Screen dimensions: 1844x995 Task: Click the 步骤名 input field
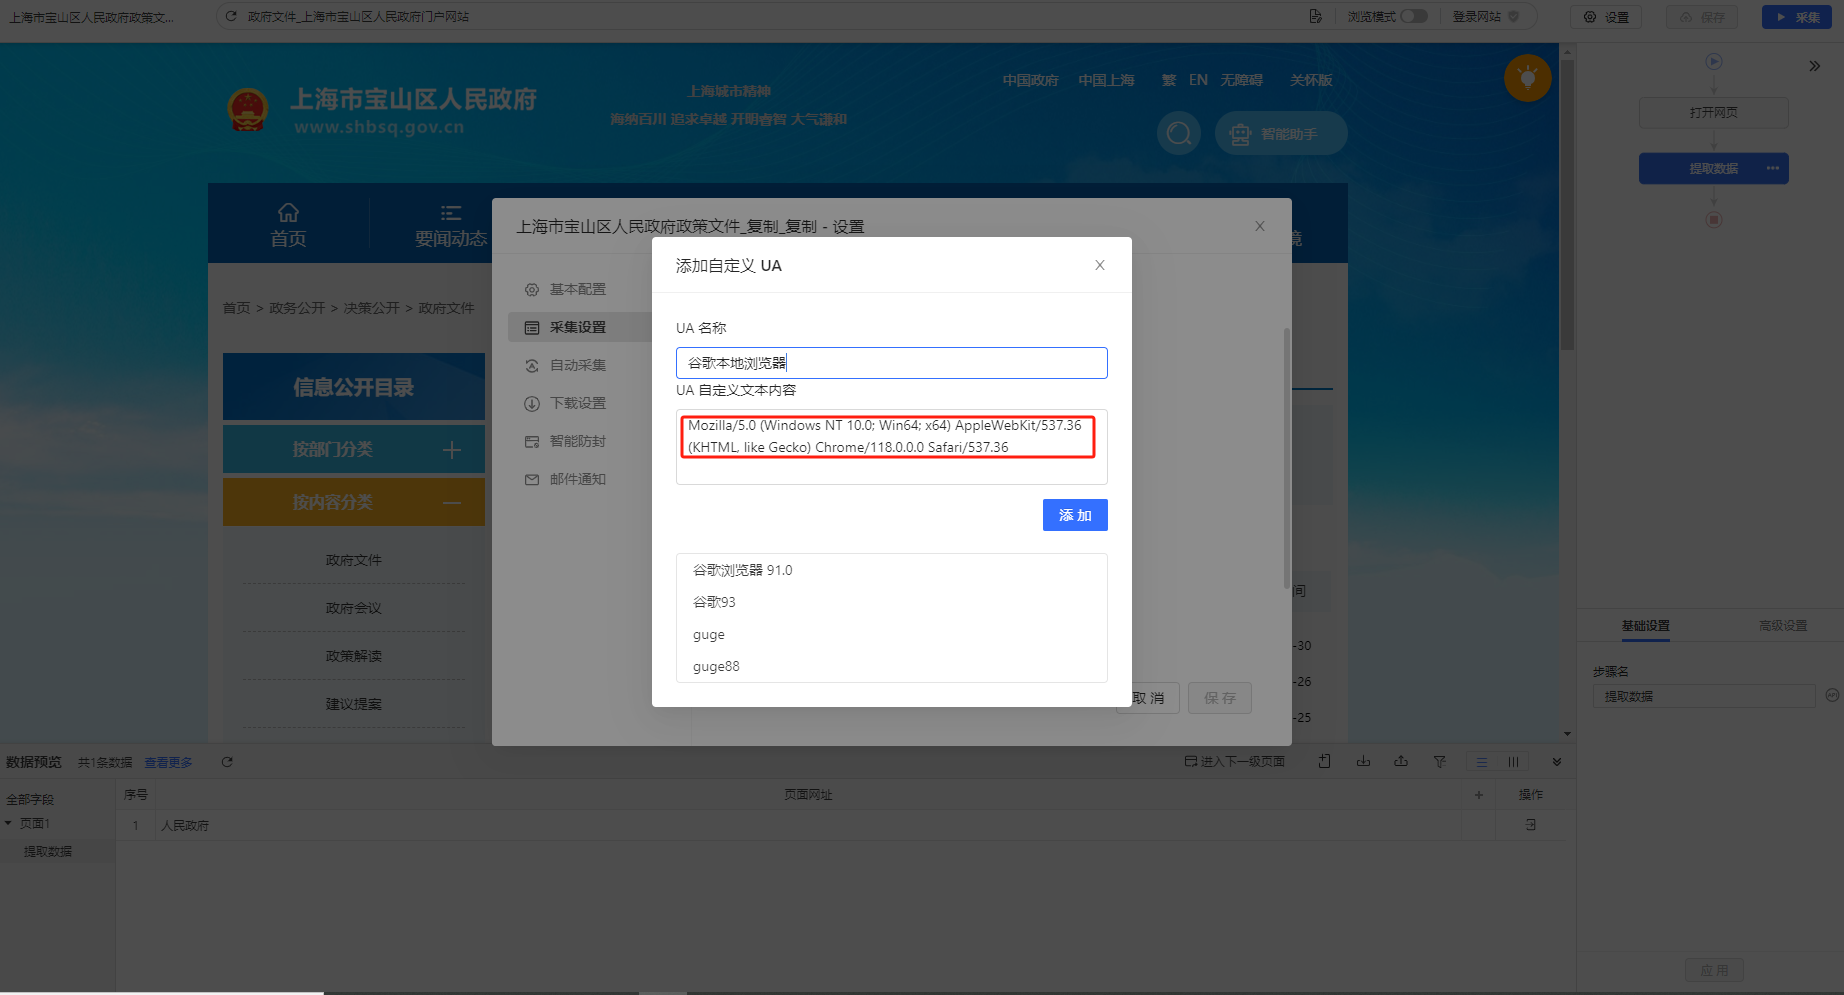pos(1704,696)
